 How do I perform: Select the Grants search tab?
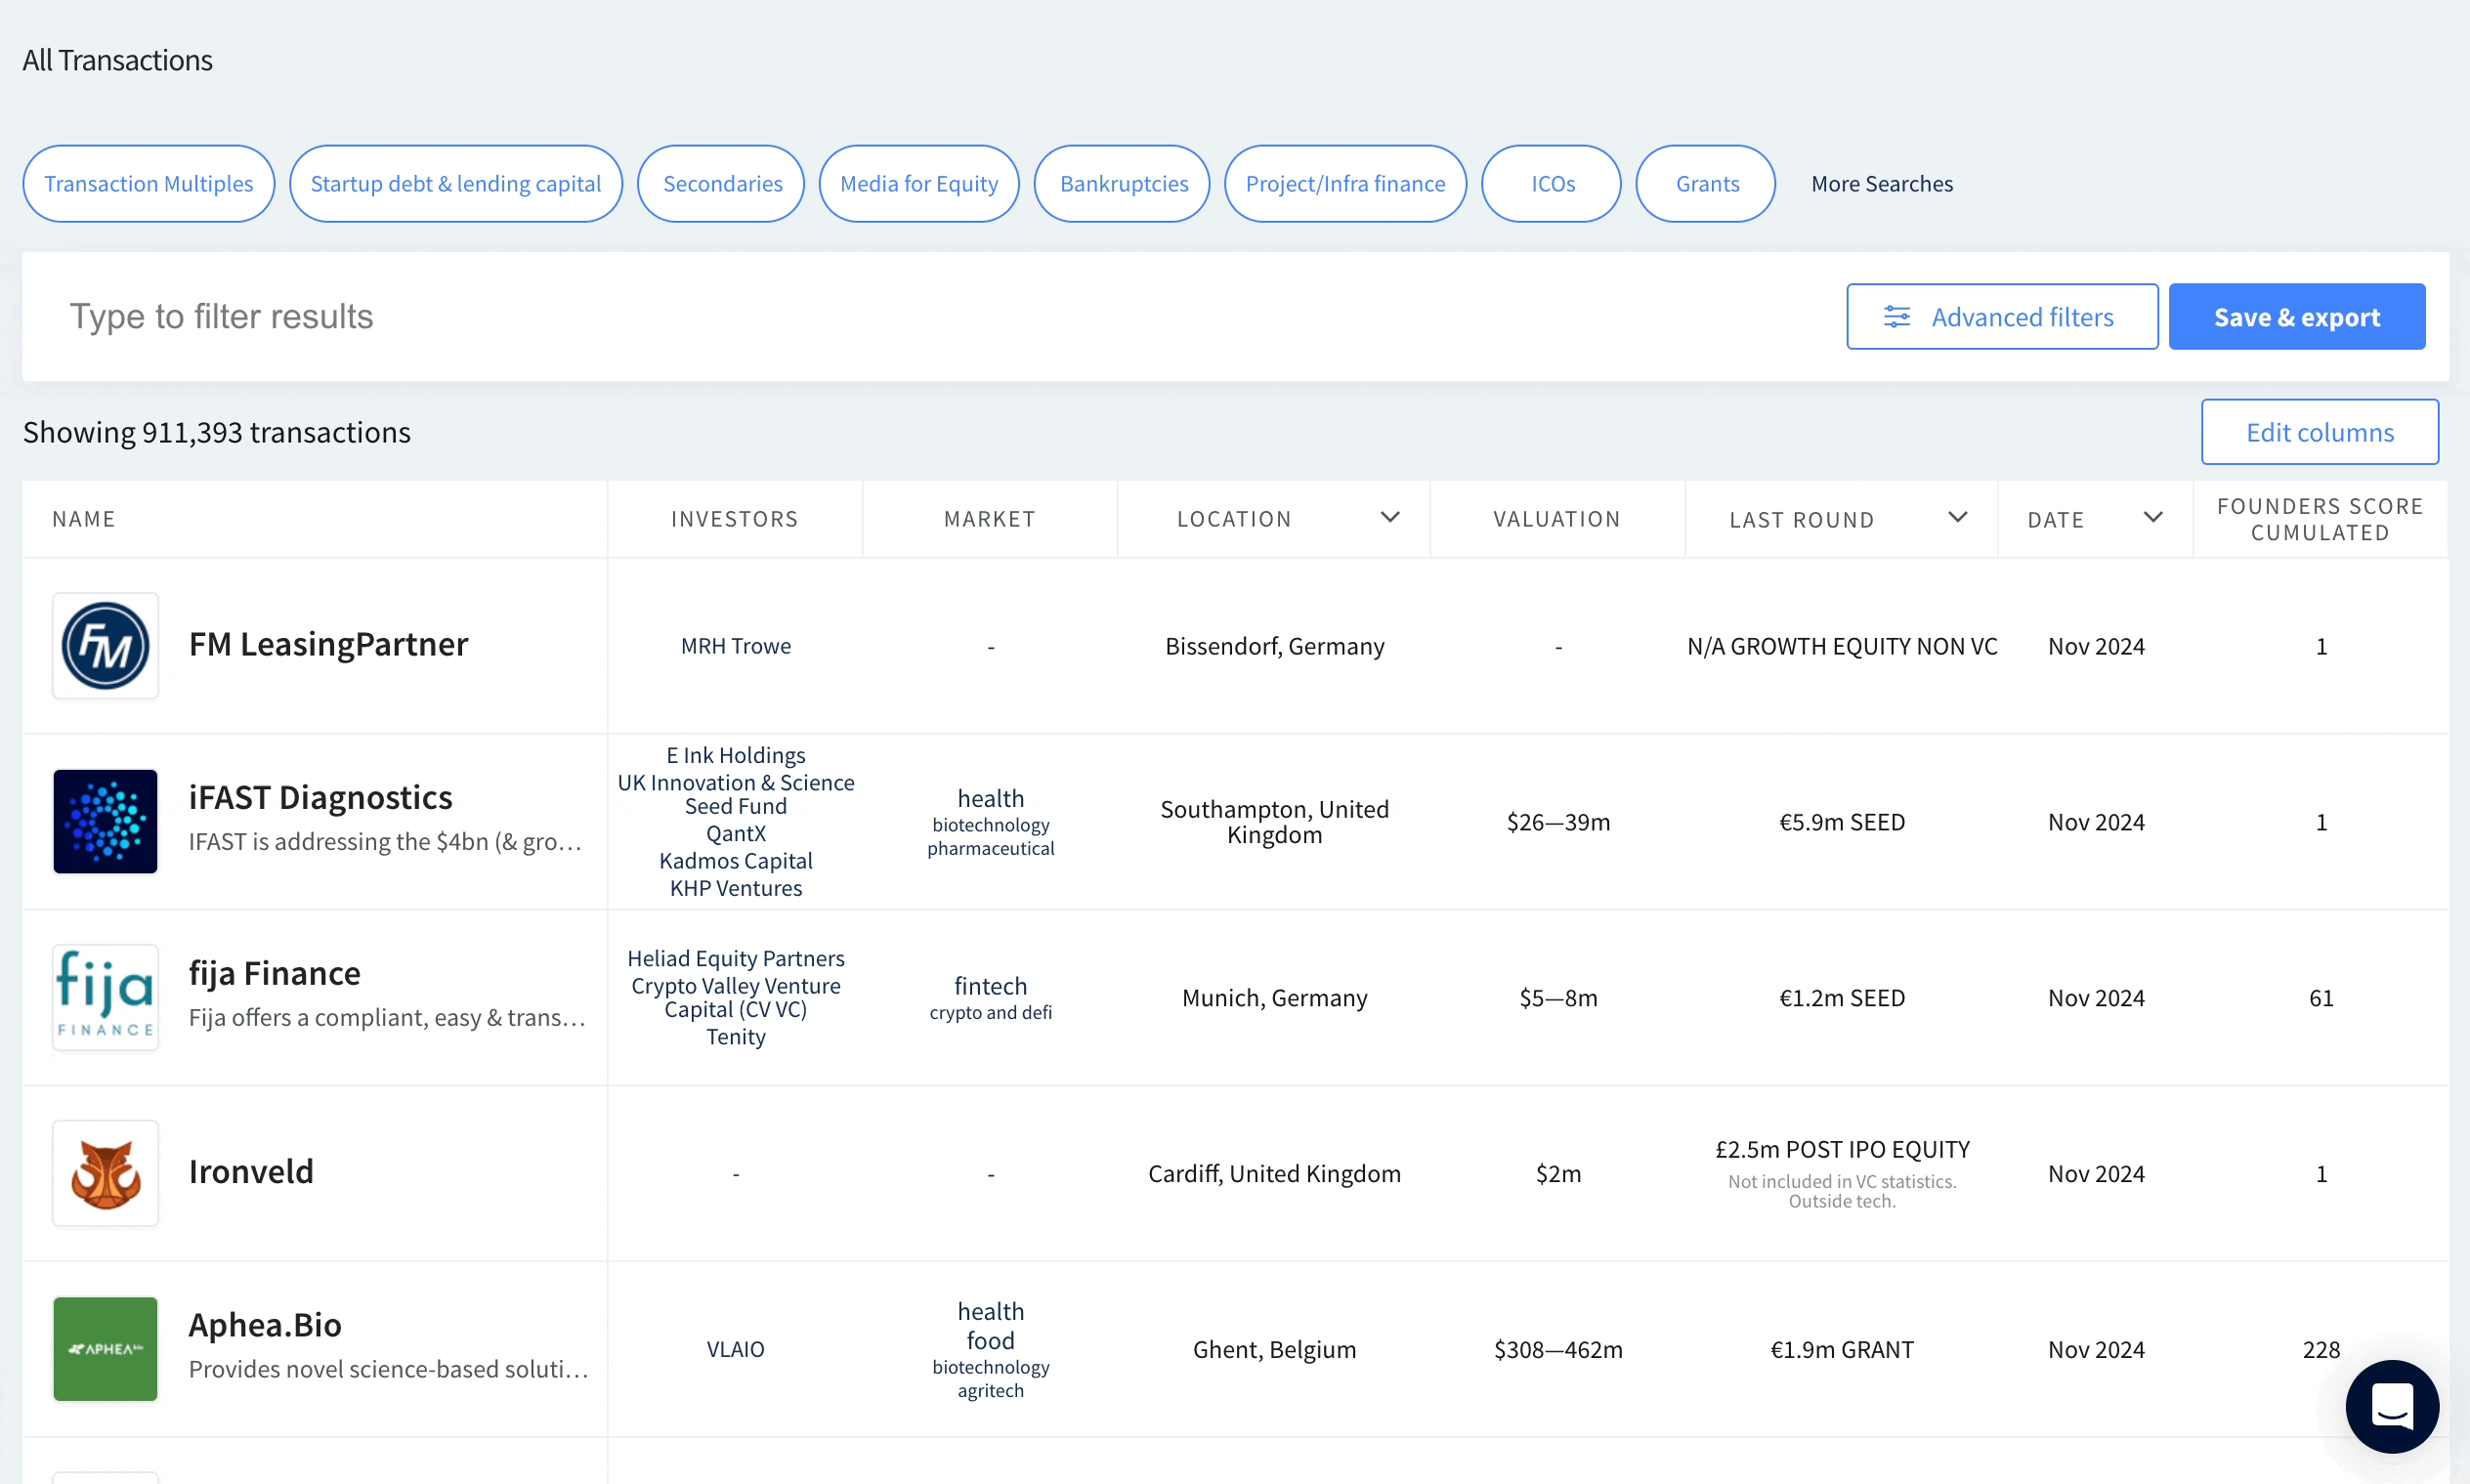pos(1706,184)
